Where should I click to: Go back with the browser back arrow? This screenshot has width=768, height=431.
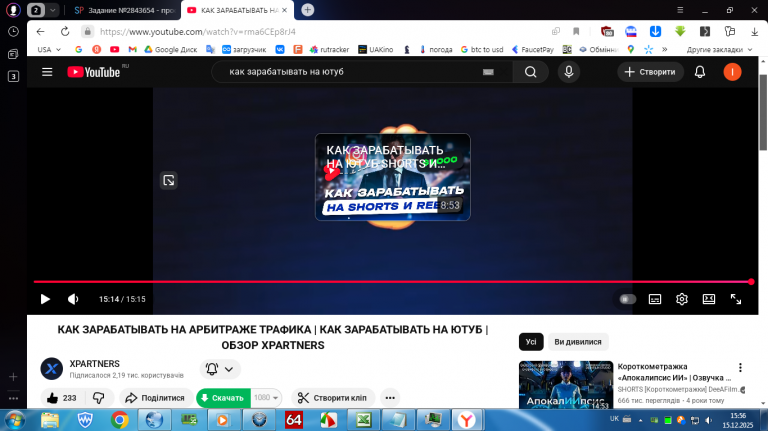pyautogui.click(x=40, y=31)
